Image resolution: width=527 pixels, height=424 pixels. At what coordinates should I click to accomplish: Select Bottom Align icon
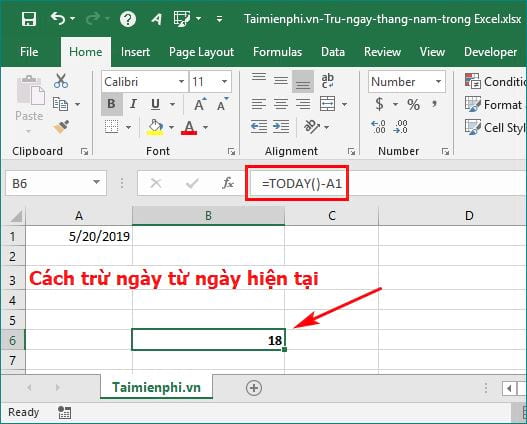(303, 81)
